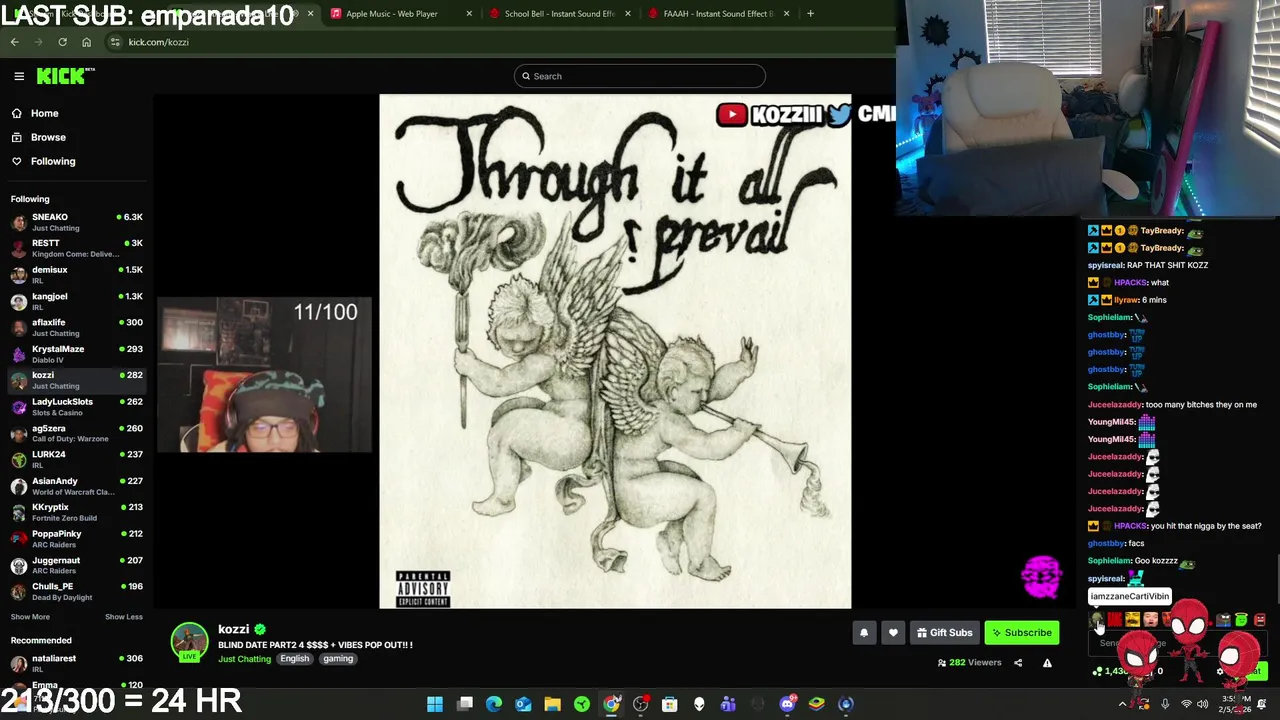This screenshot has height=720, width=1280.
Task: Switch to OBS Studio in the taskbar
Action: [641, 704]
